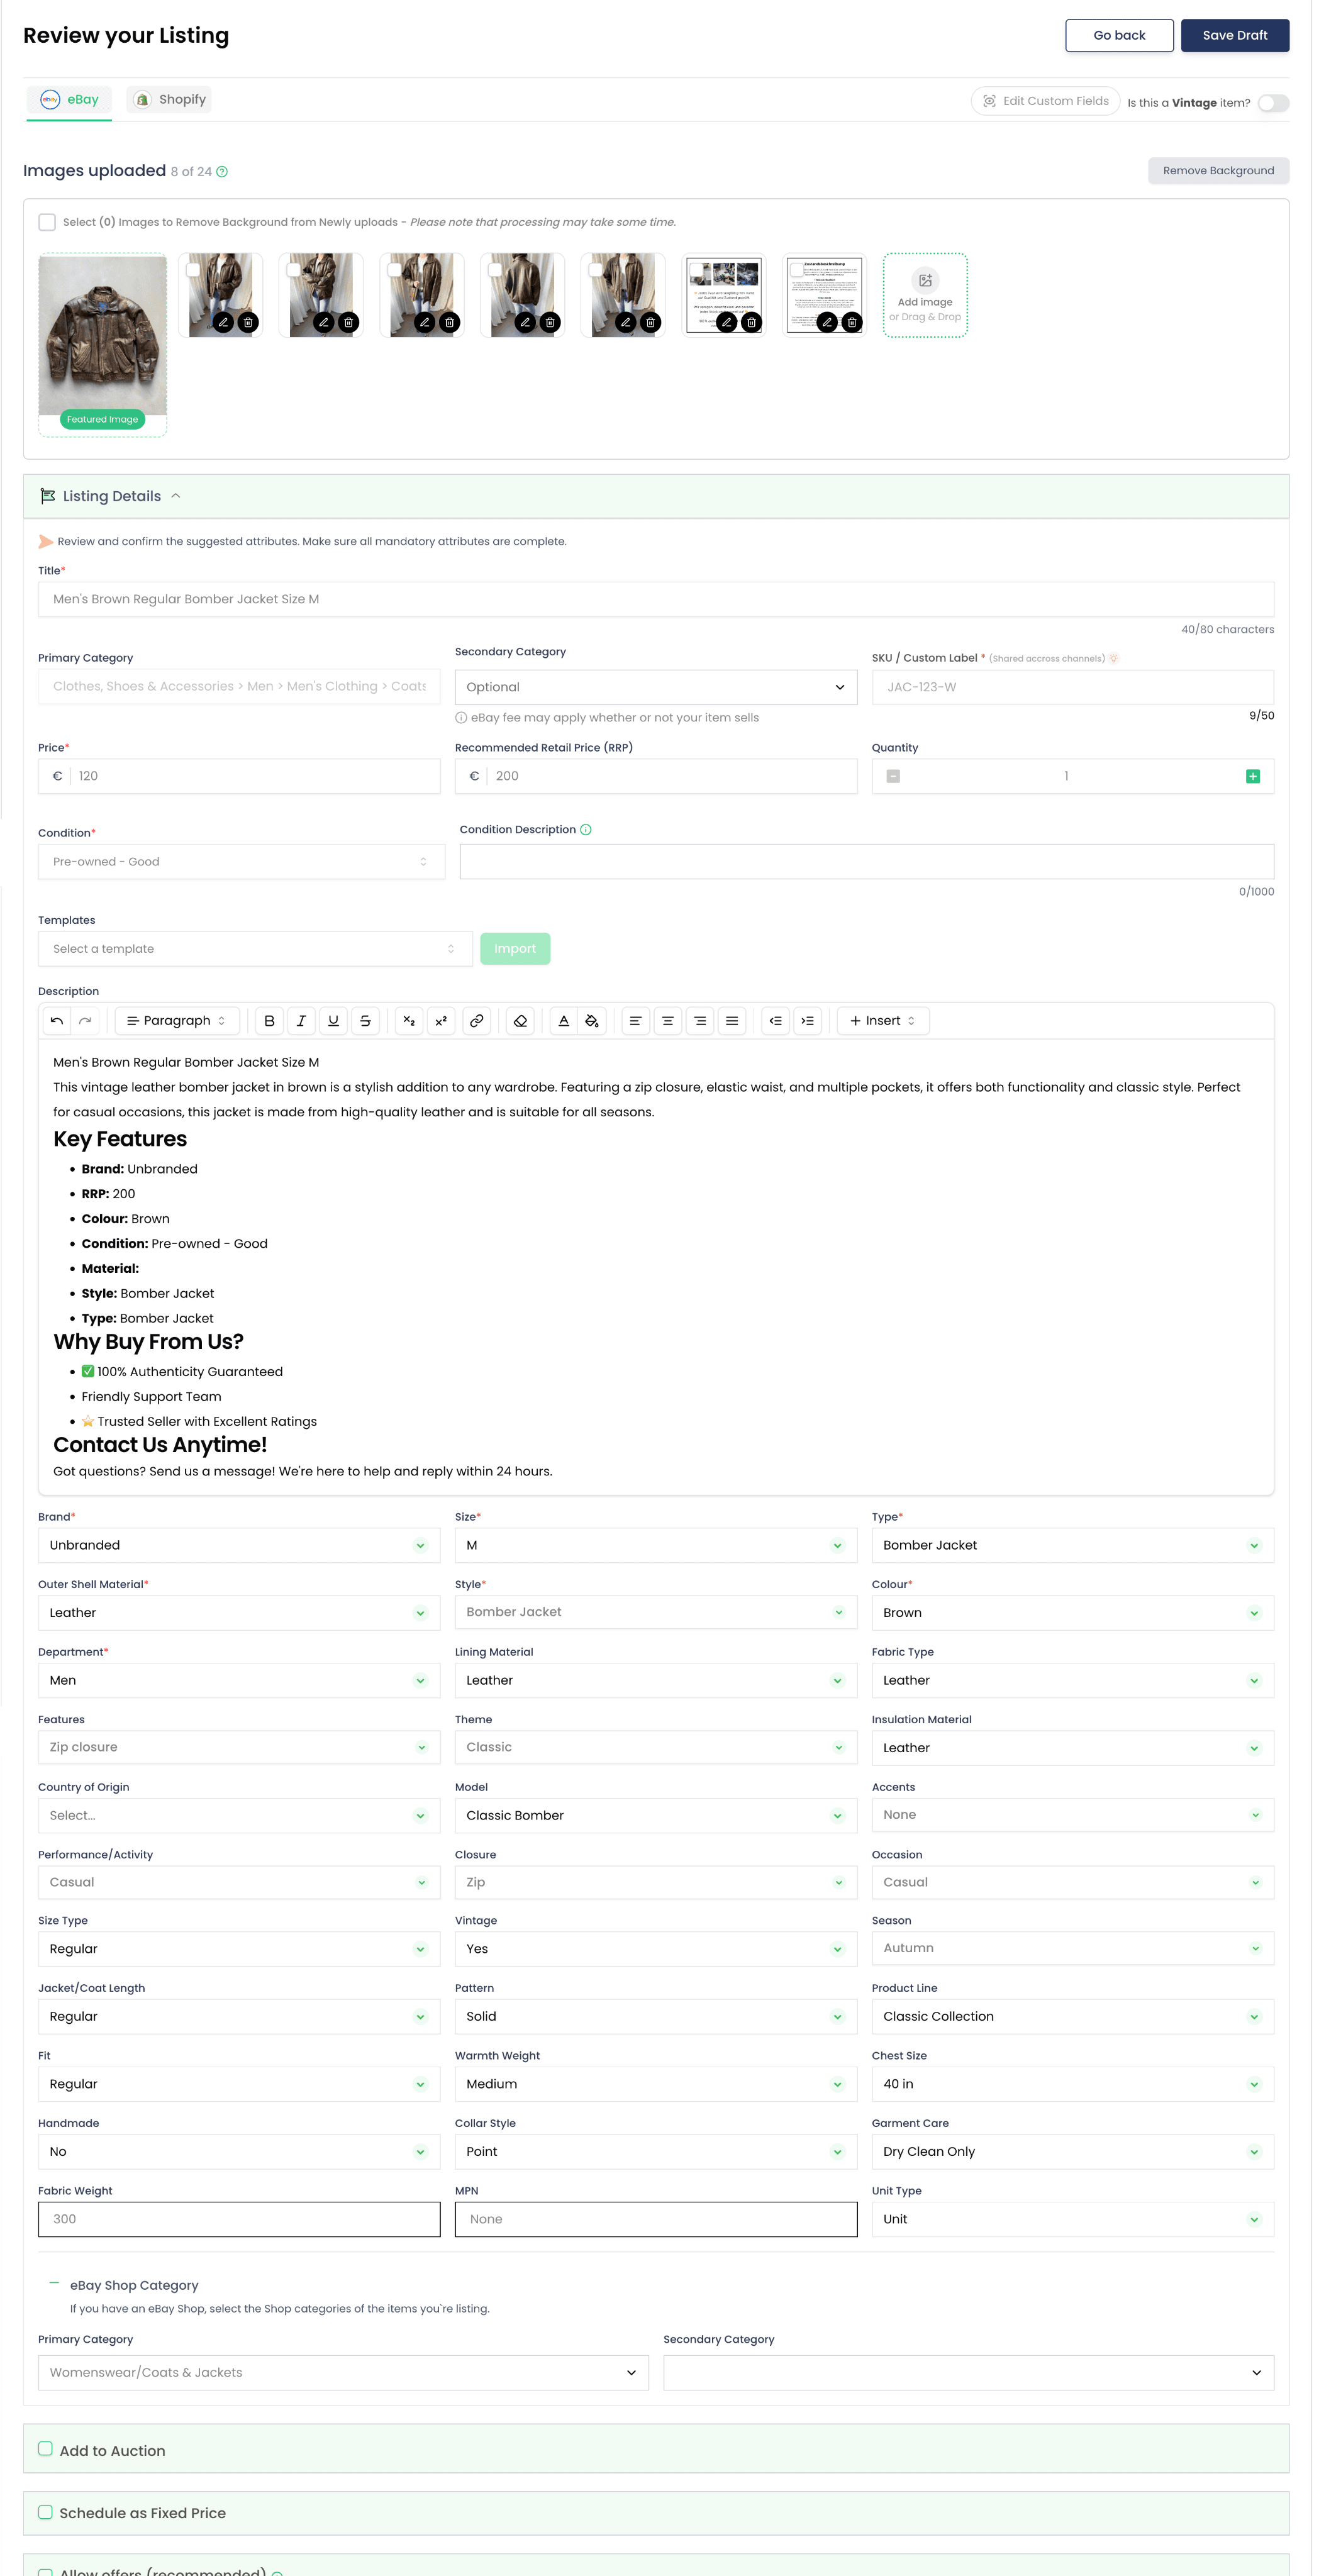The image size is (1336, 2576).
Task: Click the Price input field
Action: pyautogui.click(x=239, y=777)
